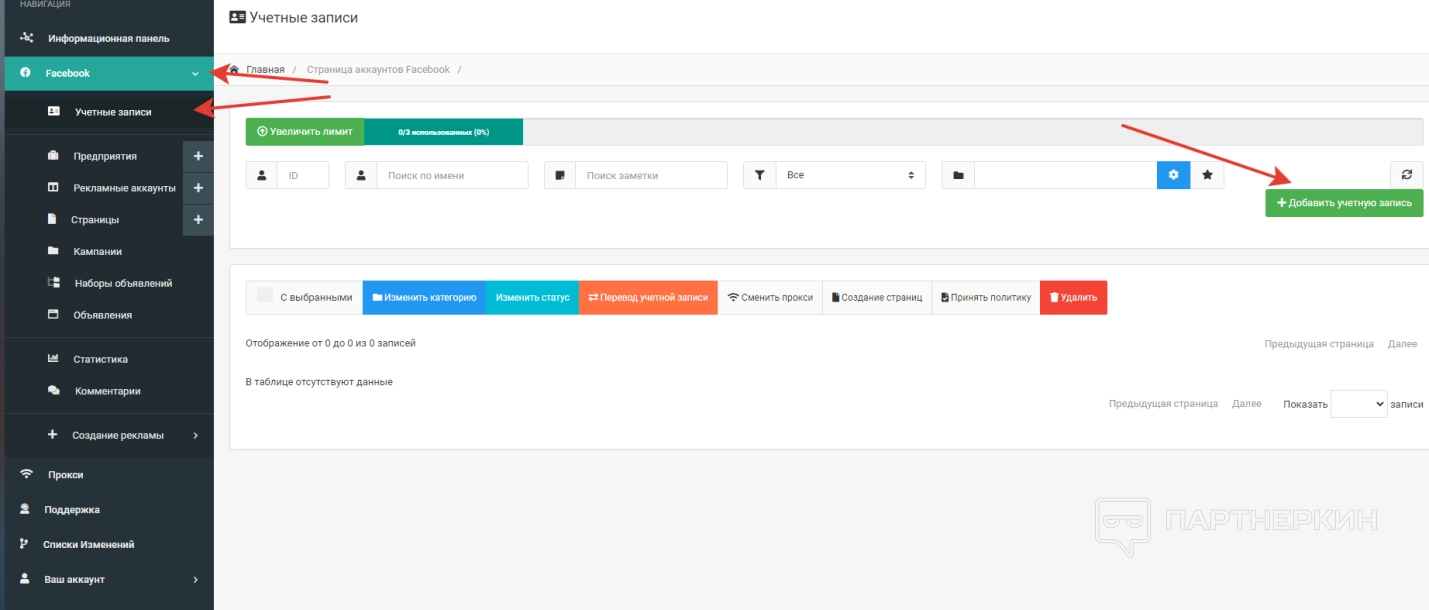Click Добавить учетную запись button
The height and width of the screenshot is (610, 1429).
pyautogui.click(x=1344, y=202)
